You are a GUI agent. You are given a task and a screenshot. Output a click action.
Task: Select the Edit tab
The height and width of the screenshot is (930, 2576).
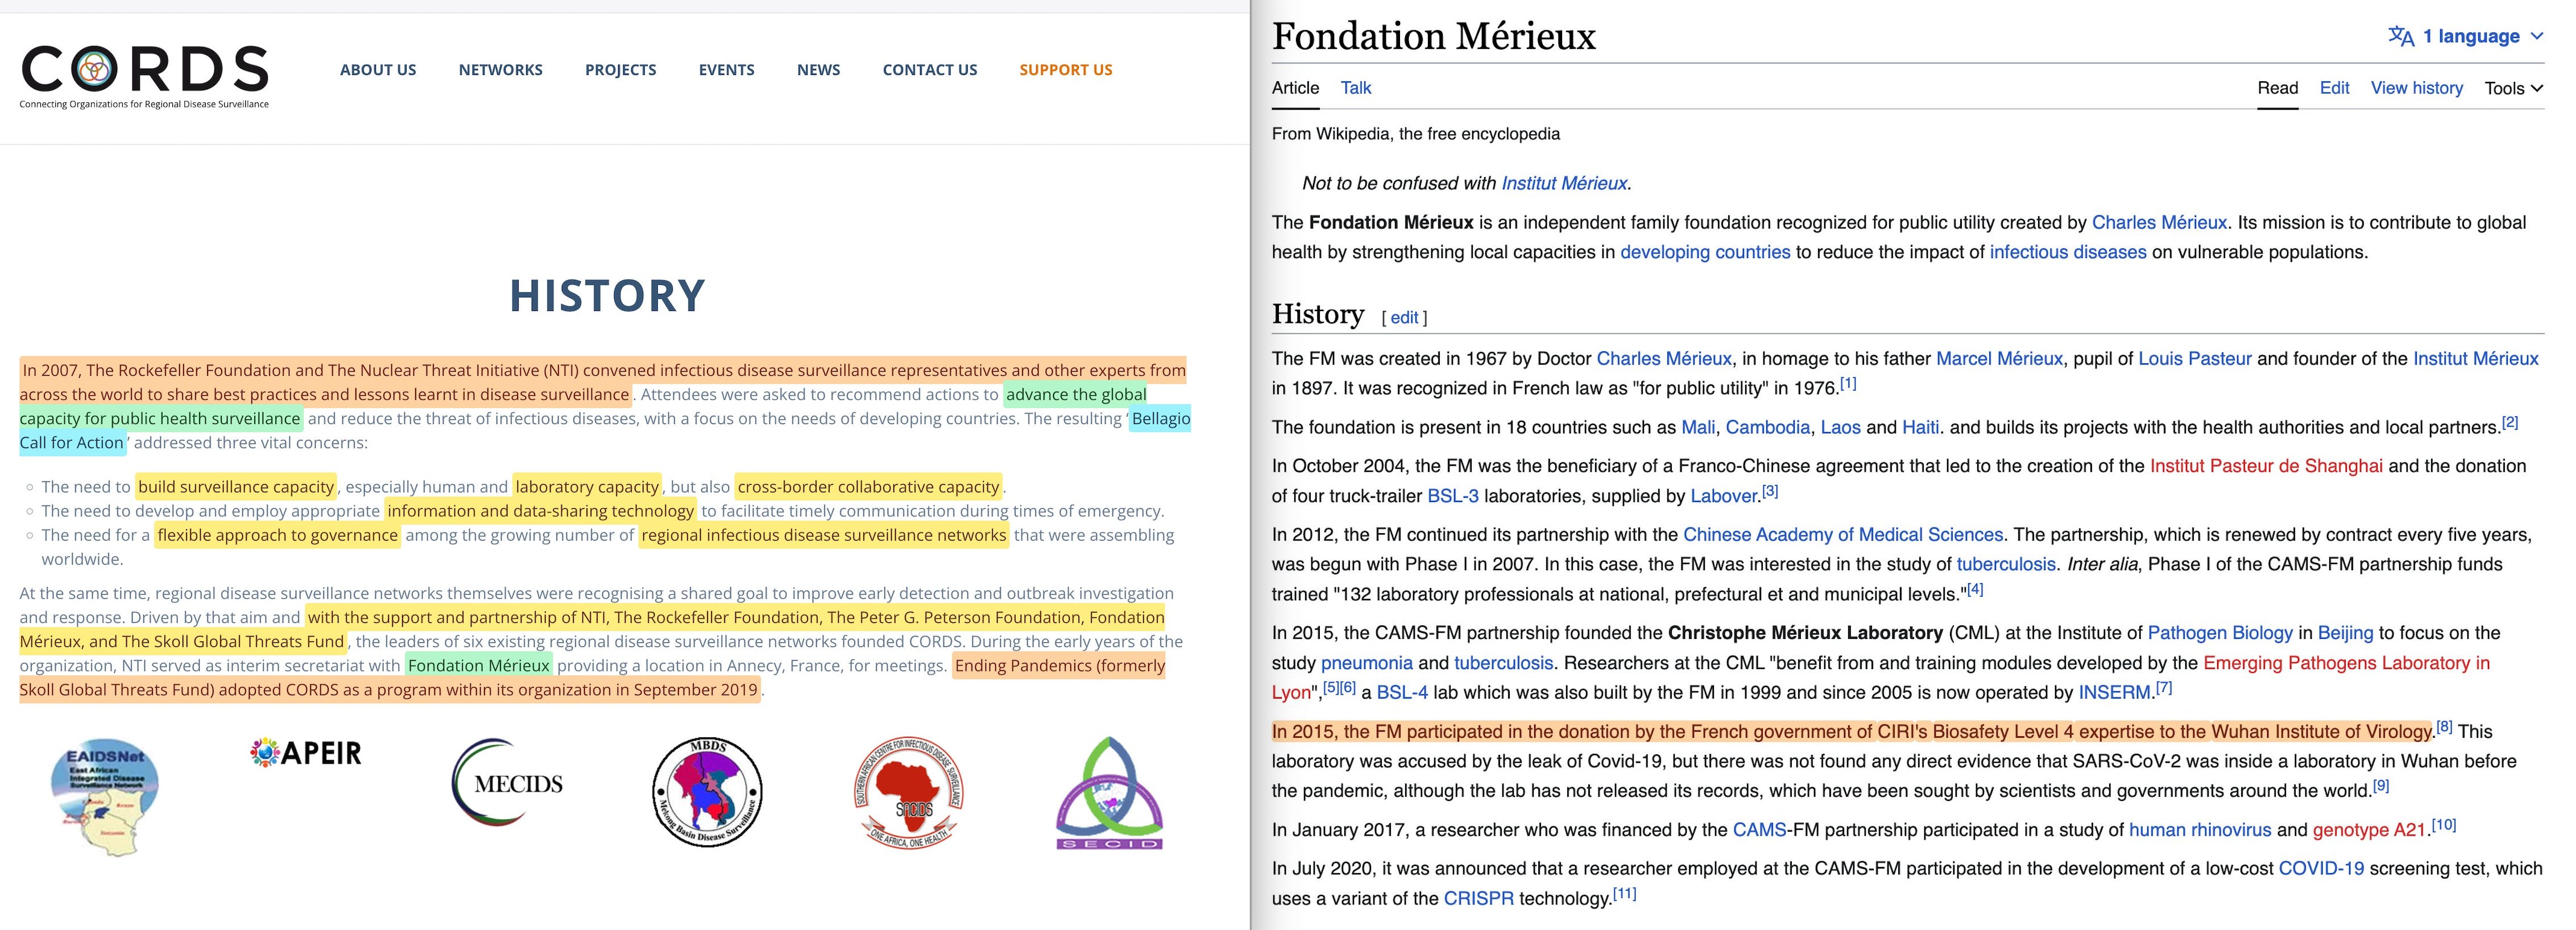click(2334, 88)
